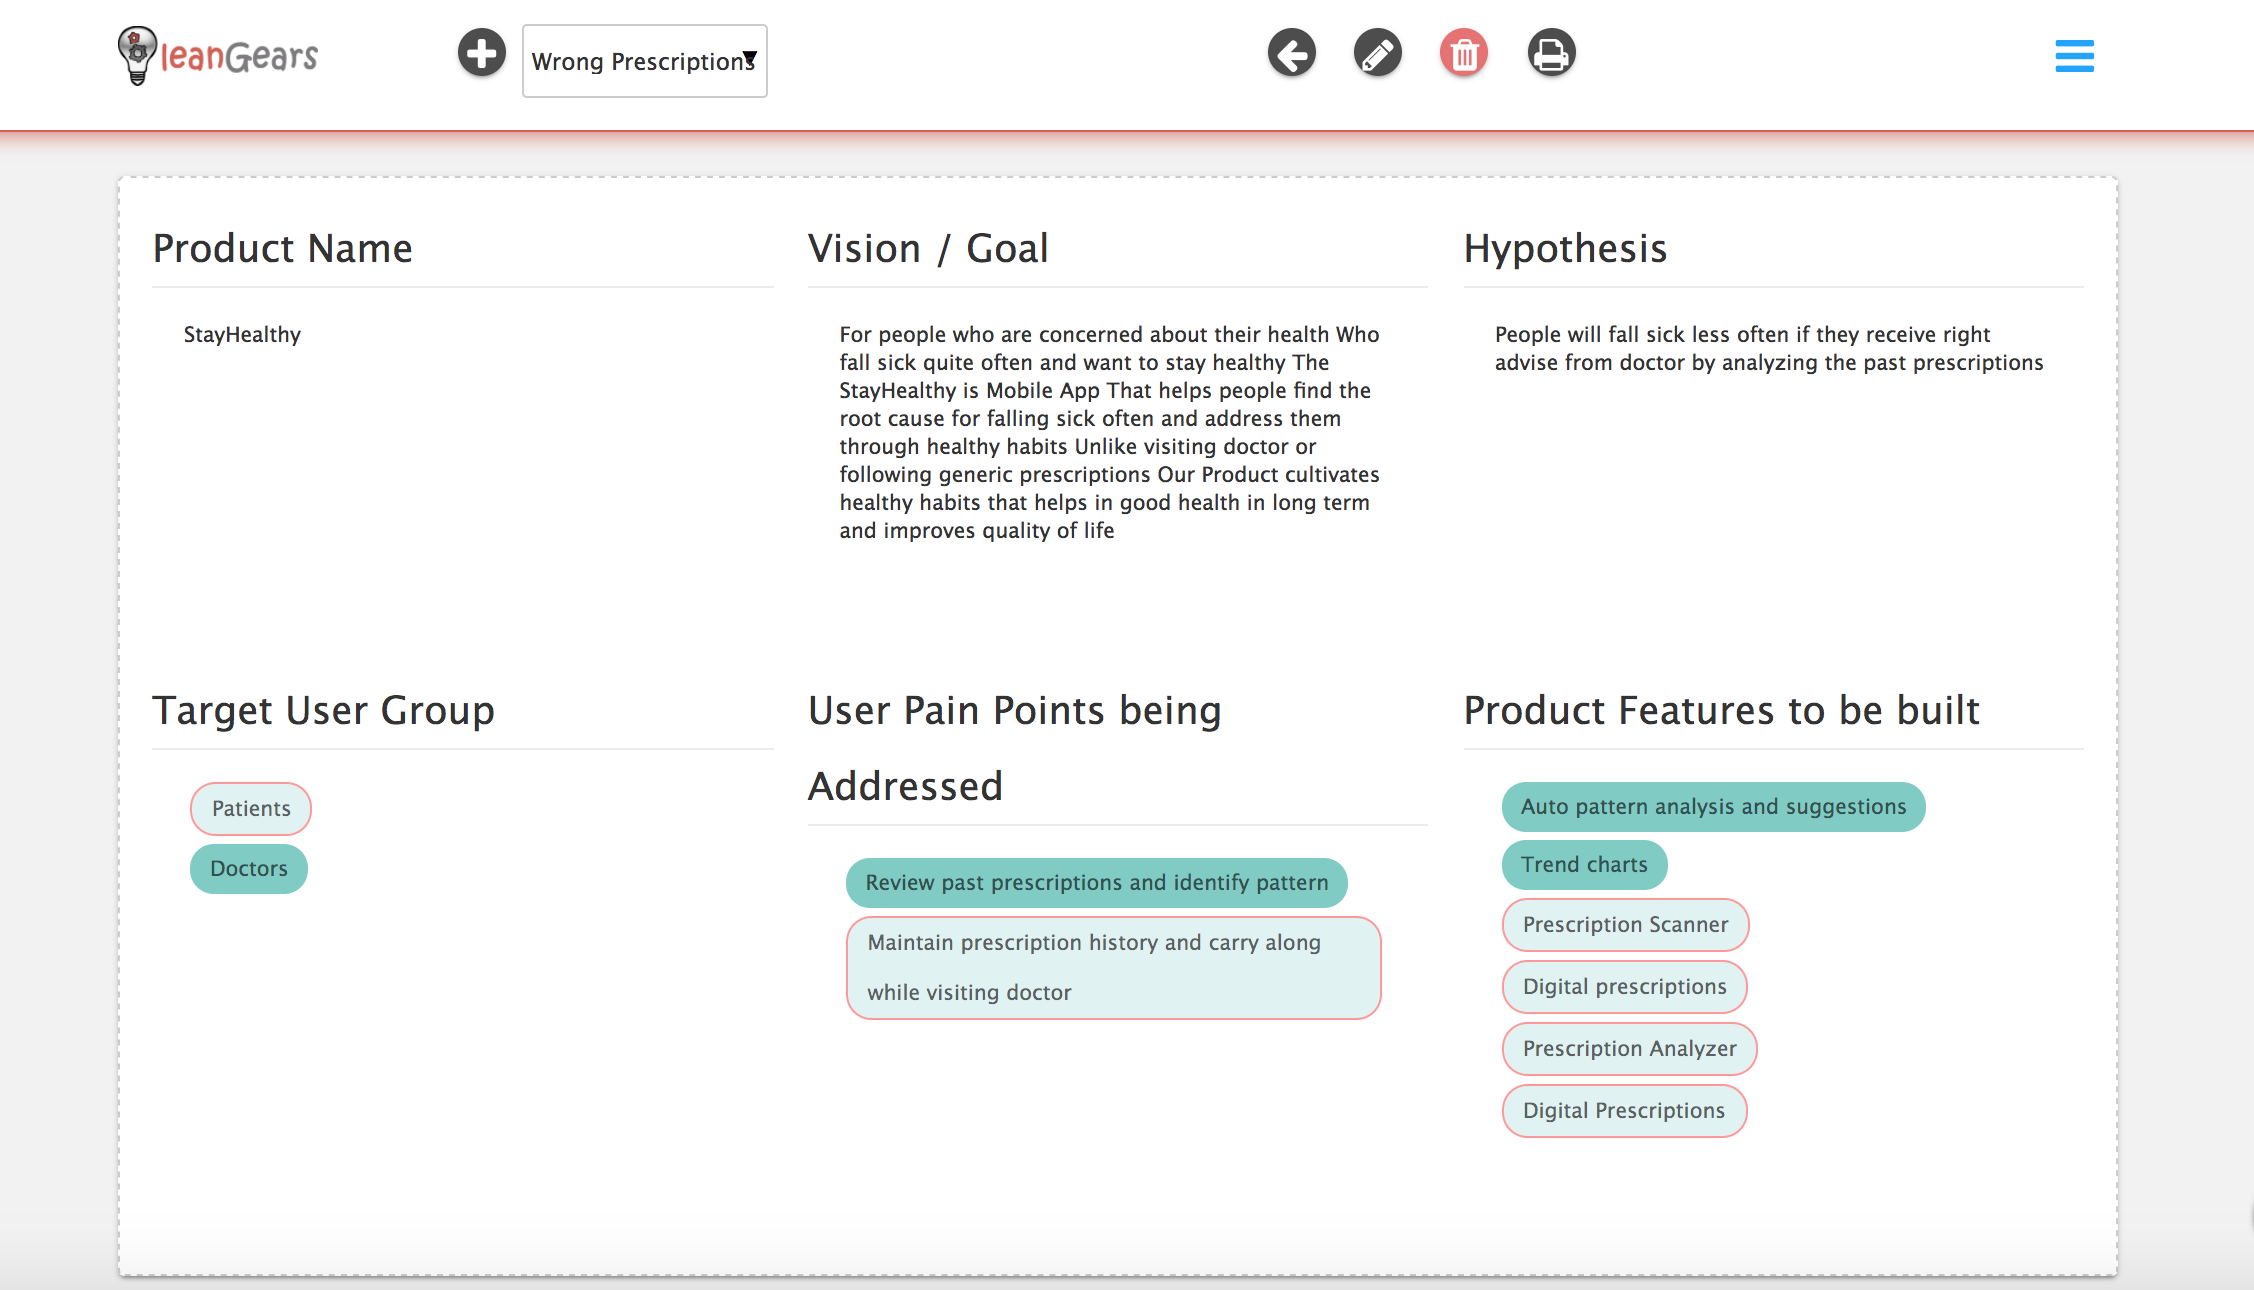Click the plus icon to add new canvas

(x=481, y=53)
